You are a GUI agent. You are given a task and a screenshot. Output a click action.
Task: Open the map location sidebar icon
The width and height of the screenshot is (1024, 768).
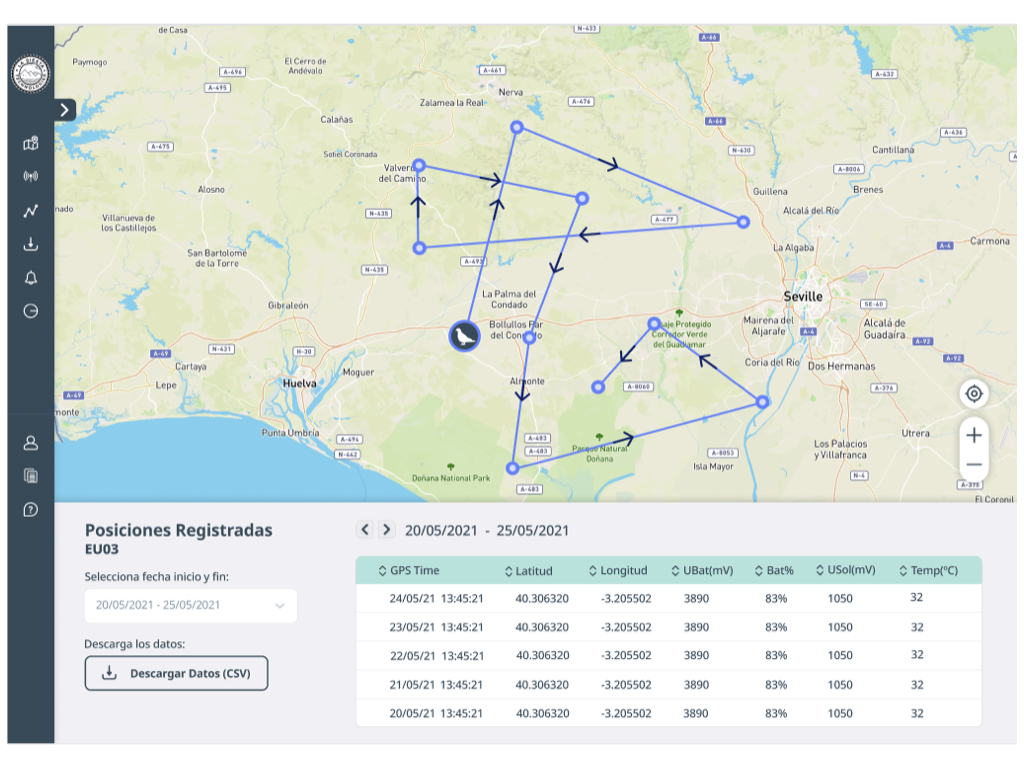[30, 144]
